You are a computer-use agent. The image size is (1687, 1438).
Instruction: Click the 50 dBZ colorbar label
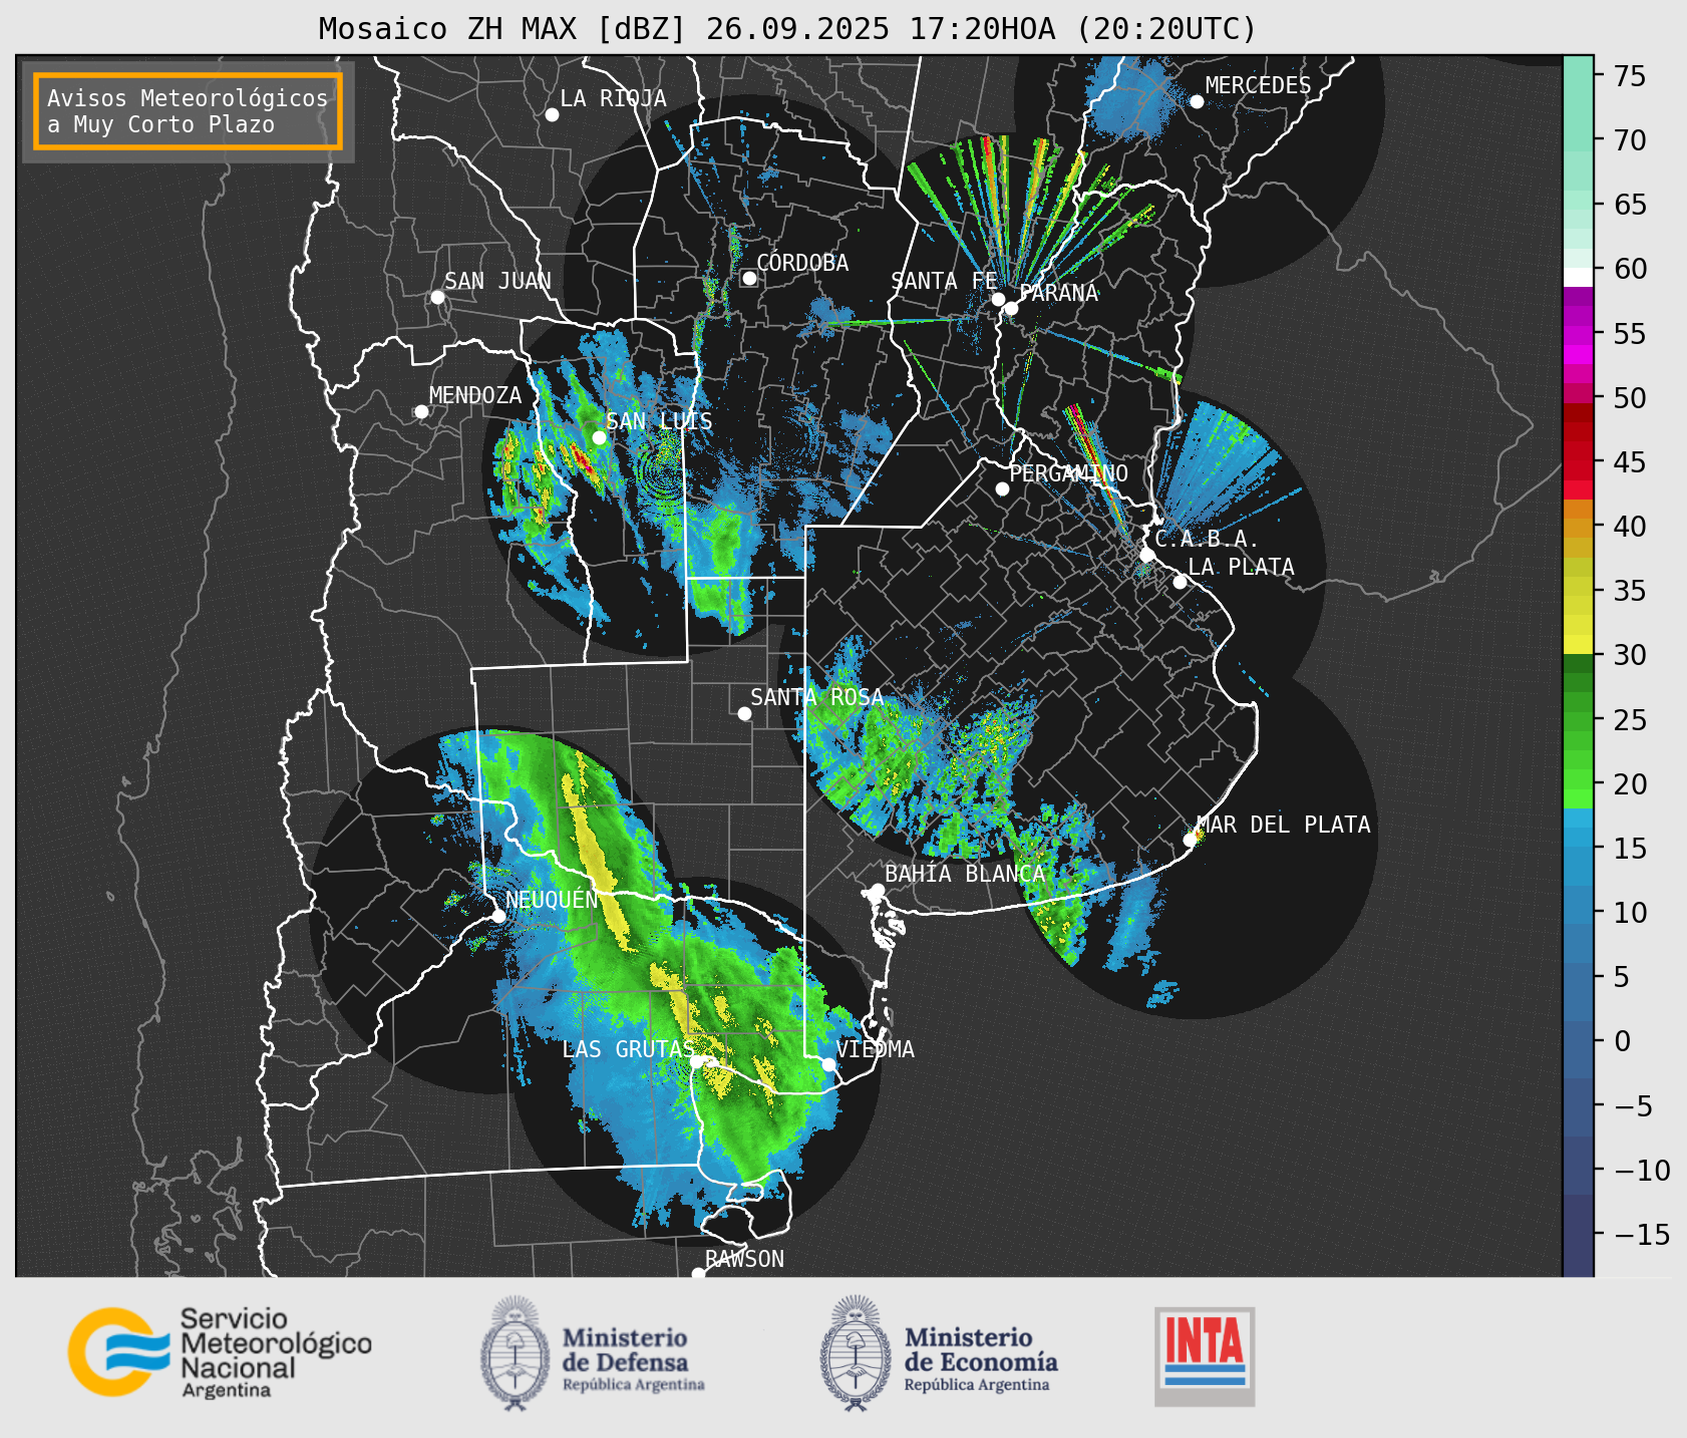pyautogui.click(x=1629, y=398)
